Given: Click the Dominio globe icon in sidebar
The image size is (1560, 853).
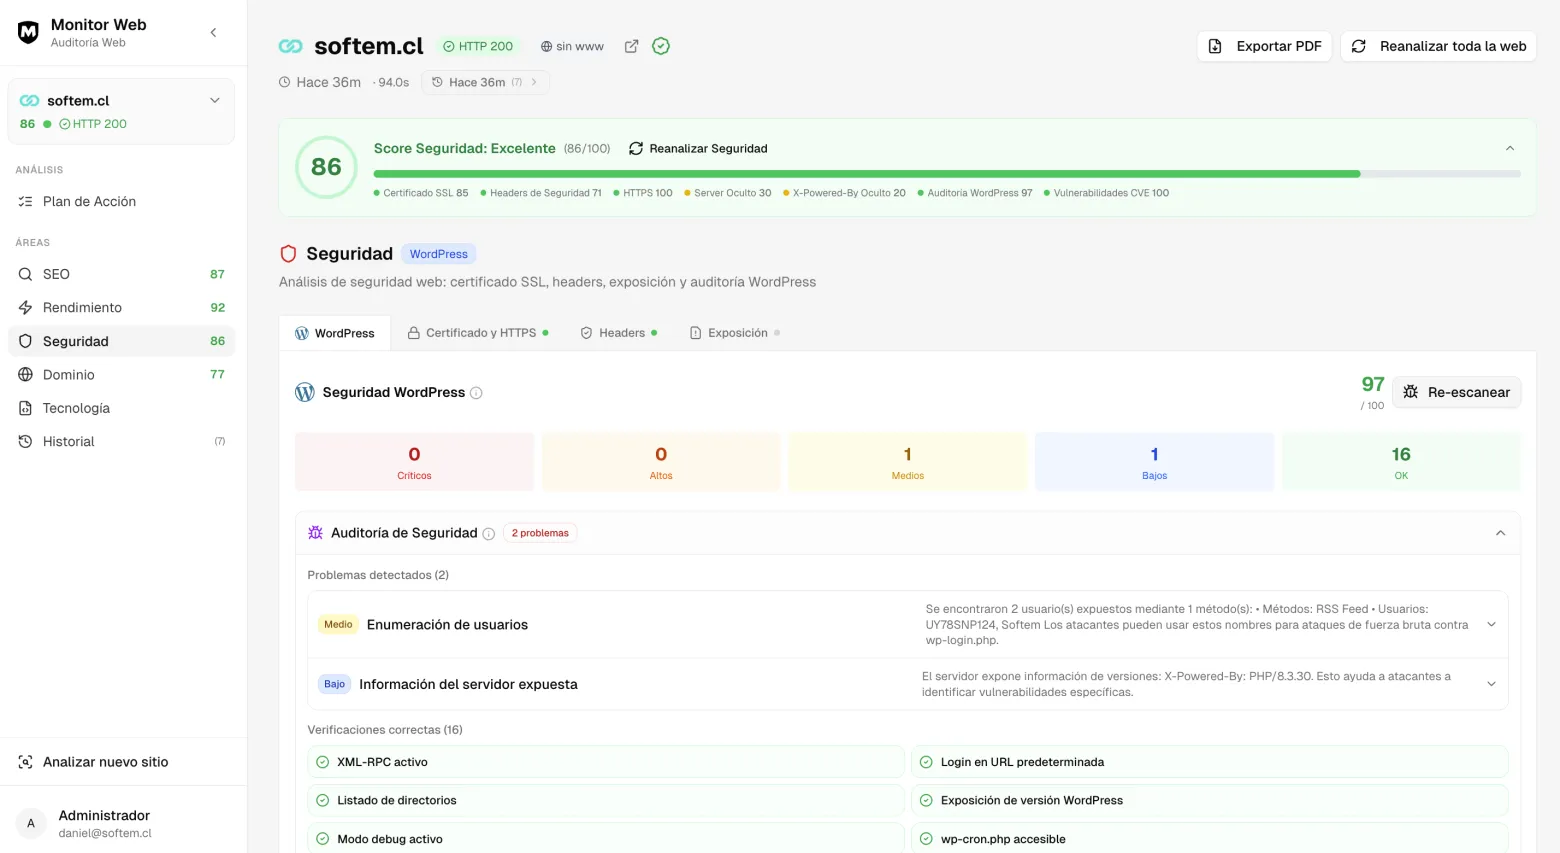Looking at the screenshot, I should tap(25, 374).
